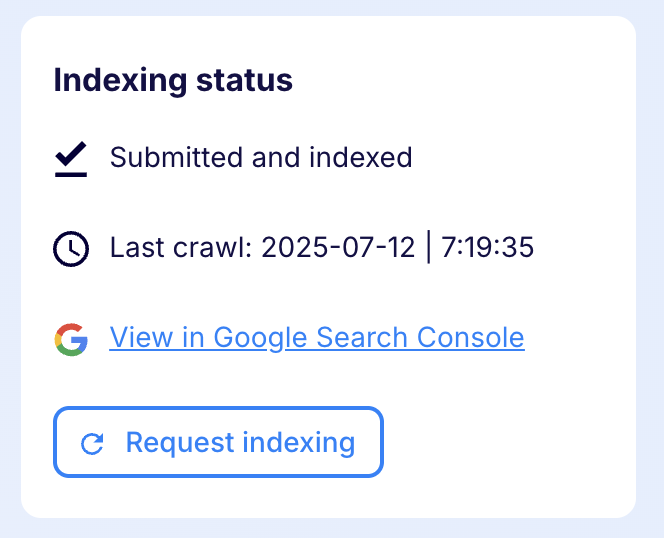Click the vertical bar separating date and time

(429, 247)
